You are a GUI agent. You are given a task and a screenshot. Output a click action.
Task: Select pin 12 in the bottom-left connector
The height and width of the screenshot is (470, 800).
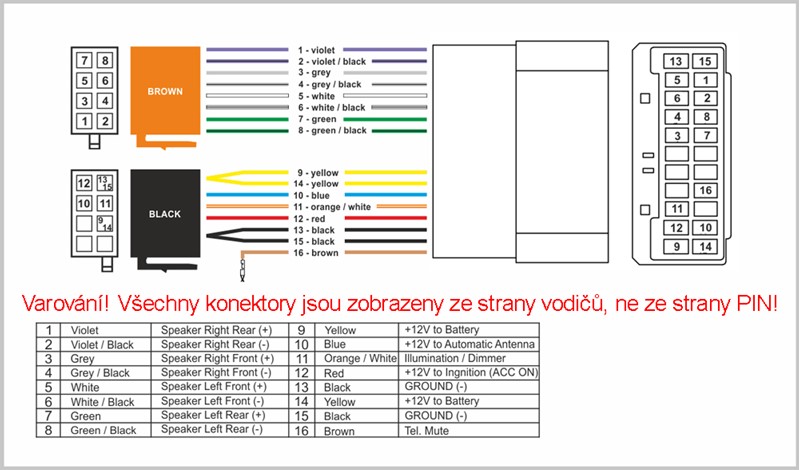85,183
